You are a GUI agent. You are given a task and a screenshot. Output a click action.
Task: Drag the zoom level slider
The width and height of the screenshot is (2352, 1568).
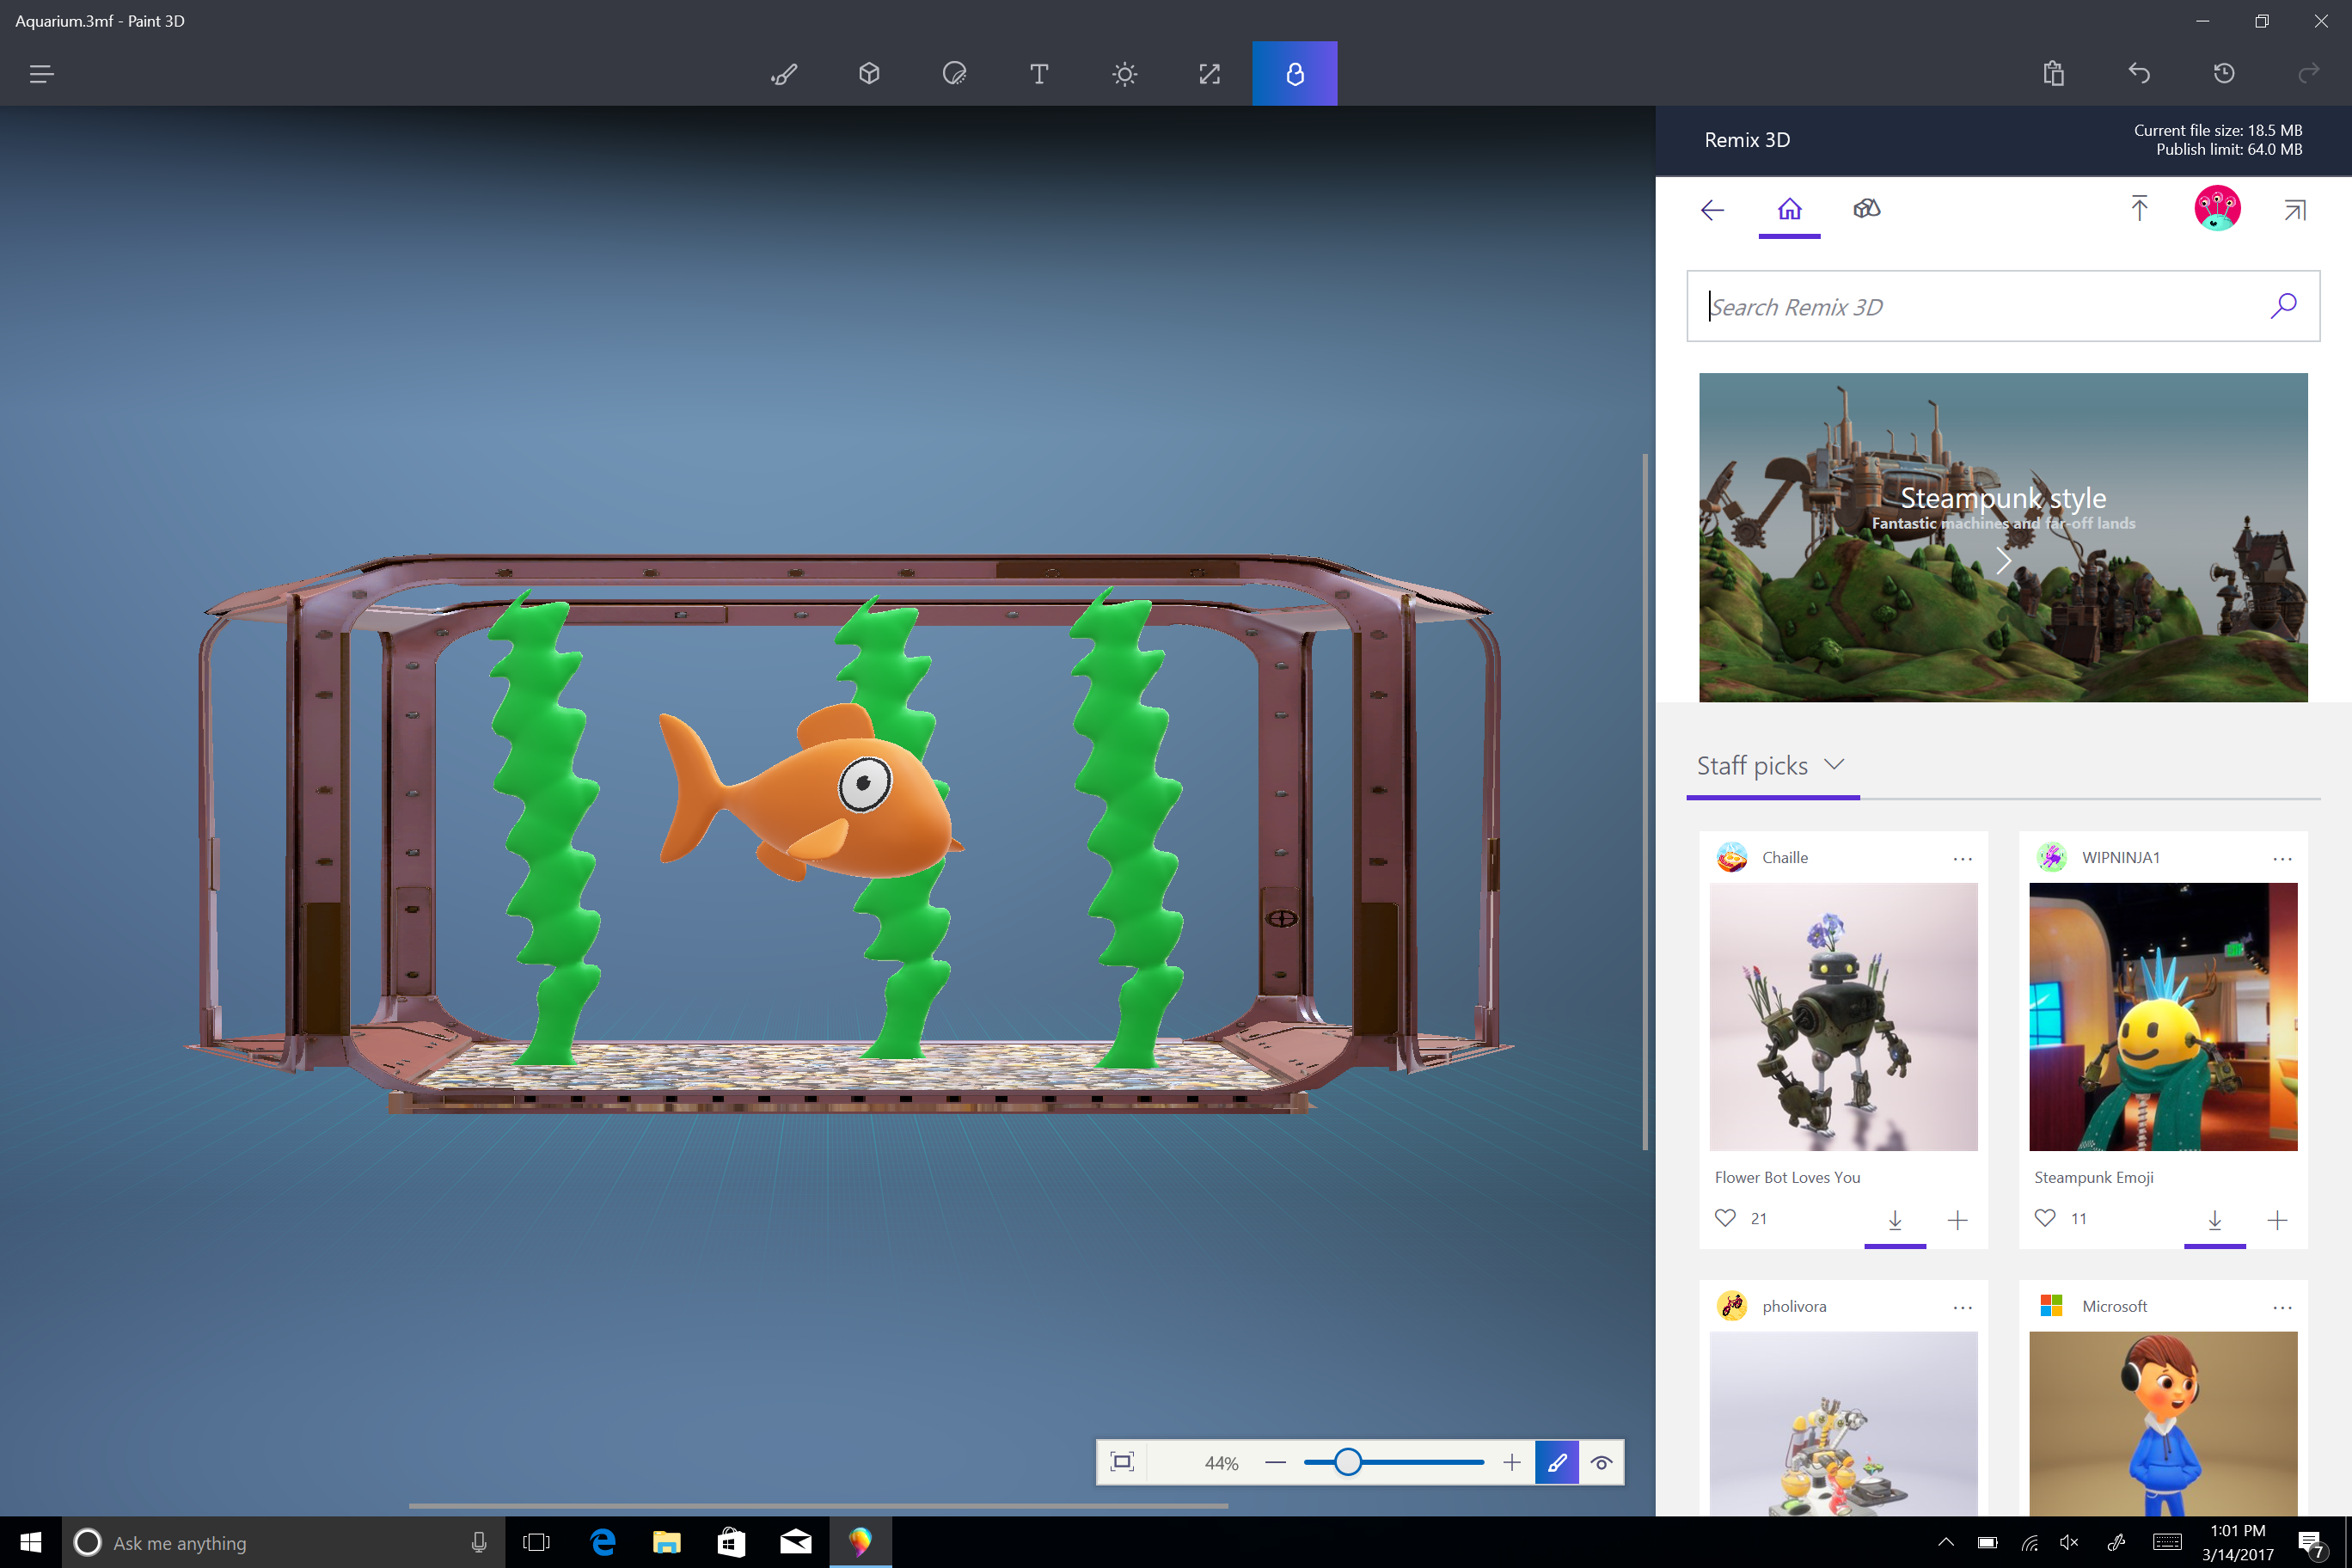1345,1461
